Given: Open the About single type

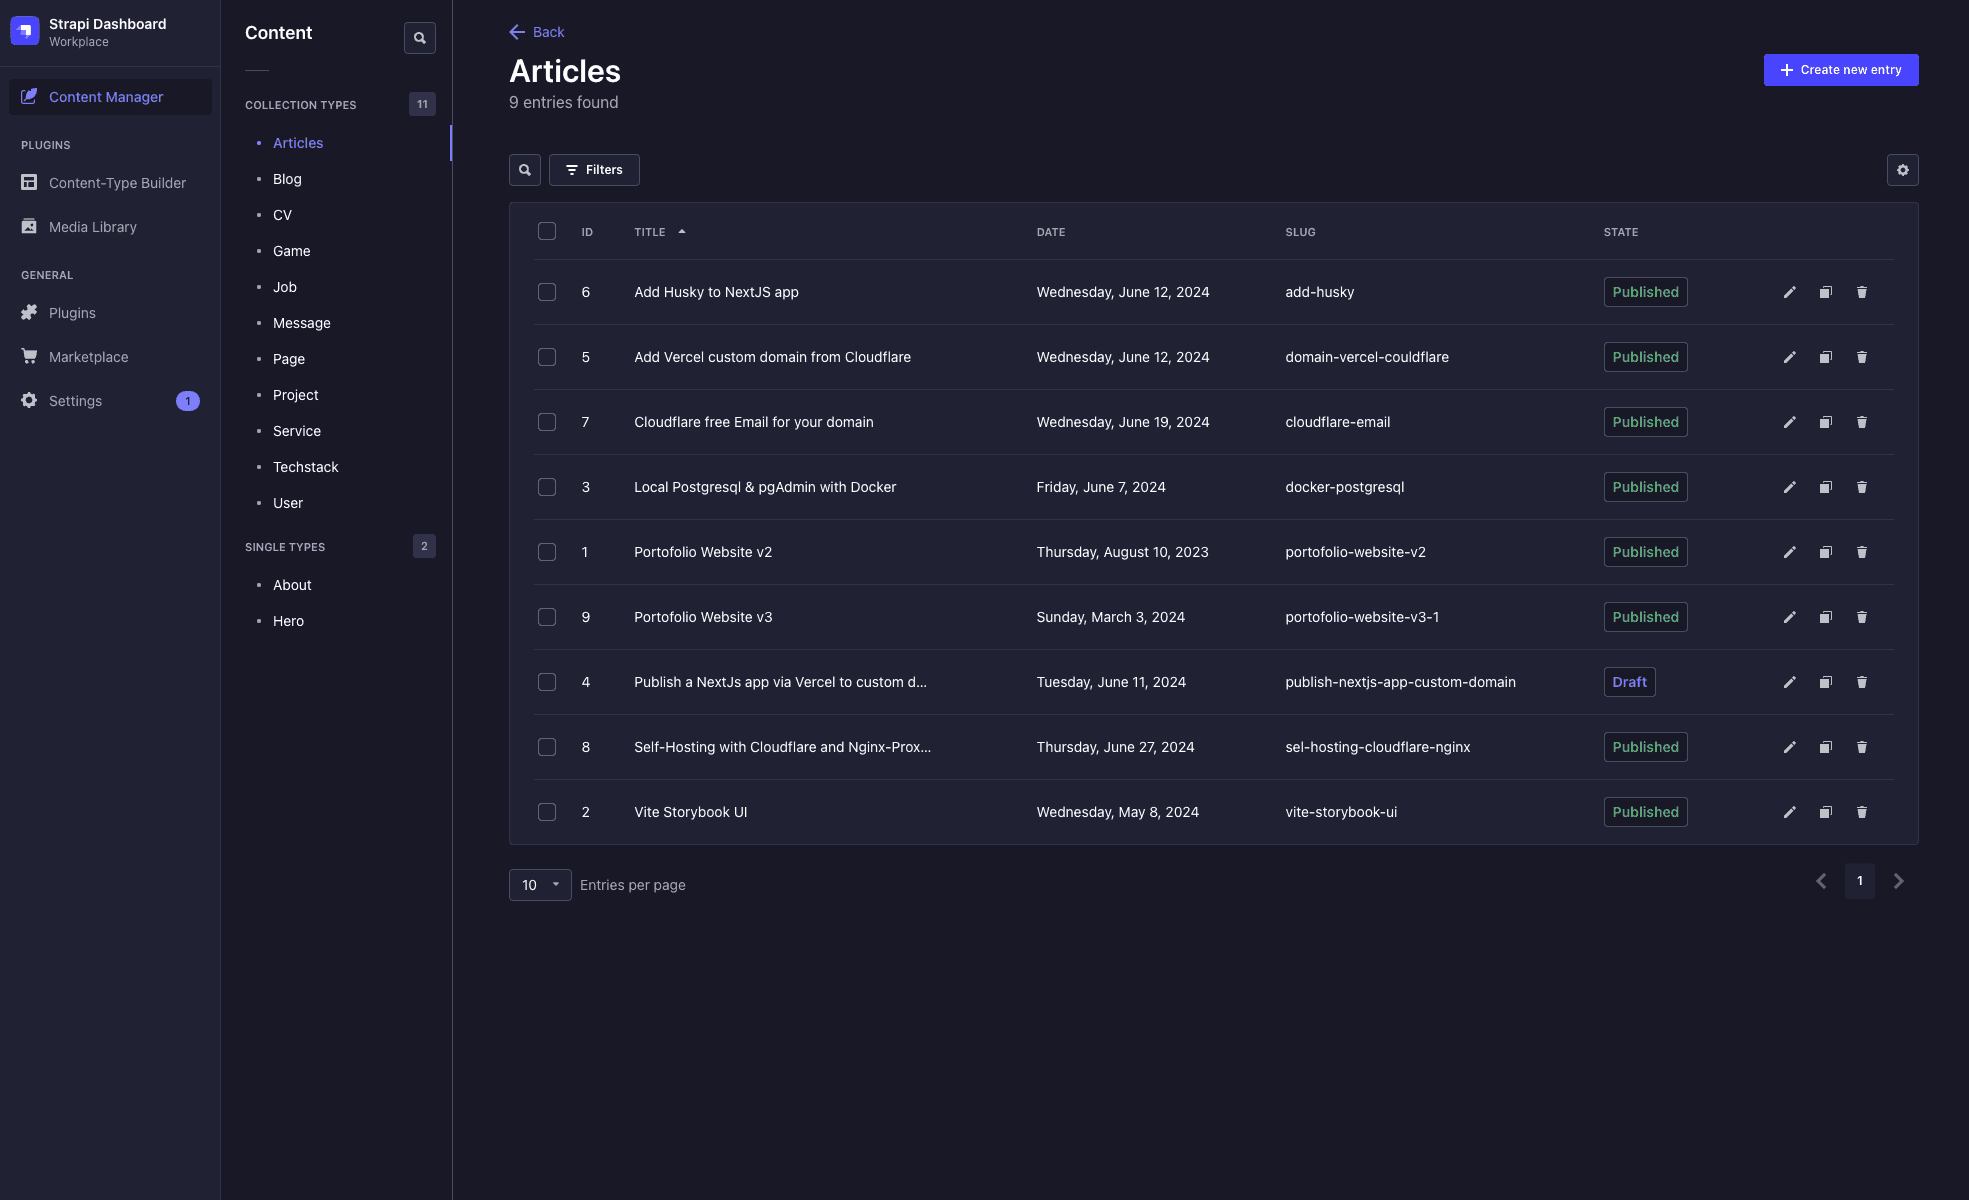Looking at the screenshot, I should tap(291, 585).
